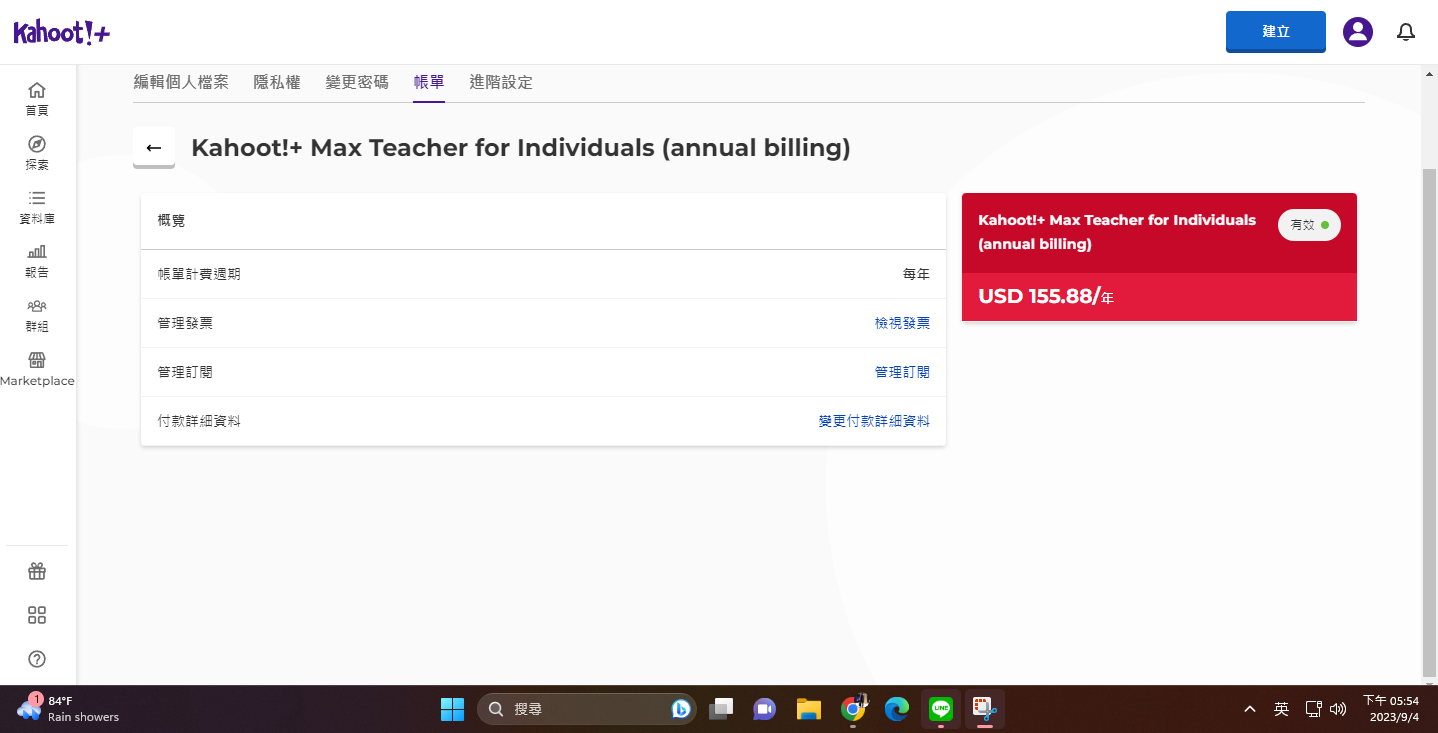
Task: Open the LINE taskbar icon
Action: [941, 709]
